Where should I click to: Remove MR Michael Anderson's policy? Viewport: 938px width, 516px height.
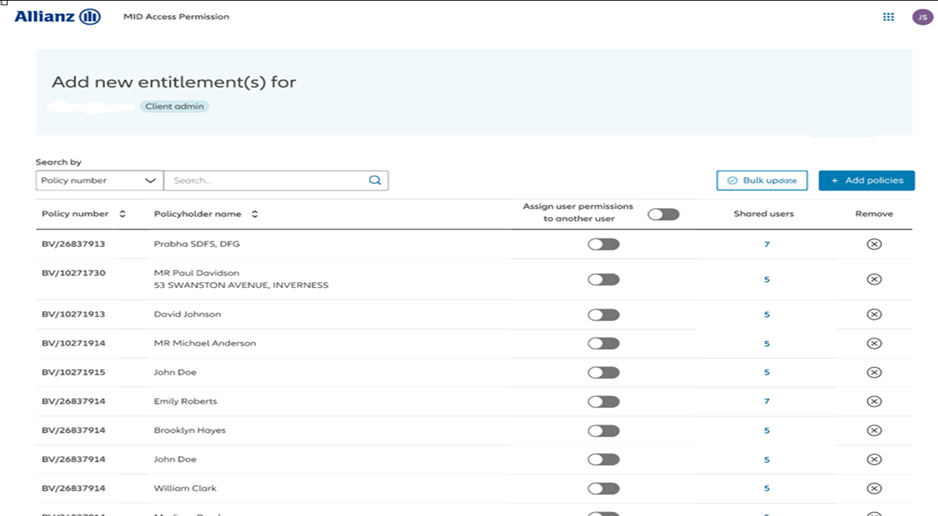[x=874, y=343]
